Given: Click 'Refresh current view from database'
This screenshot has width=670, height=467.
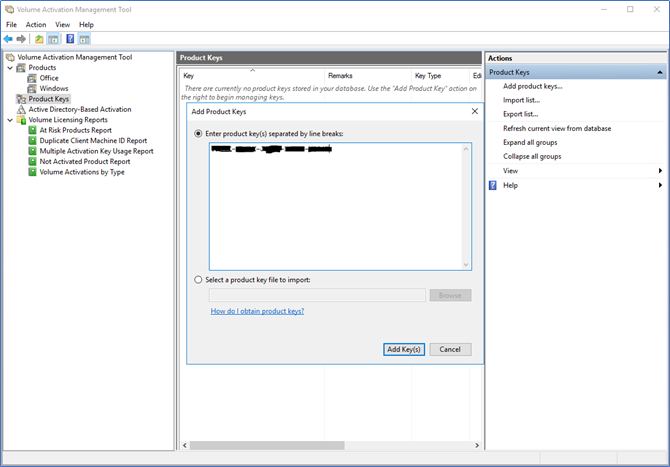Looking at the screenshot, I should point(557,129).
